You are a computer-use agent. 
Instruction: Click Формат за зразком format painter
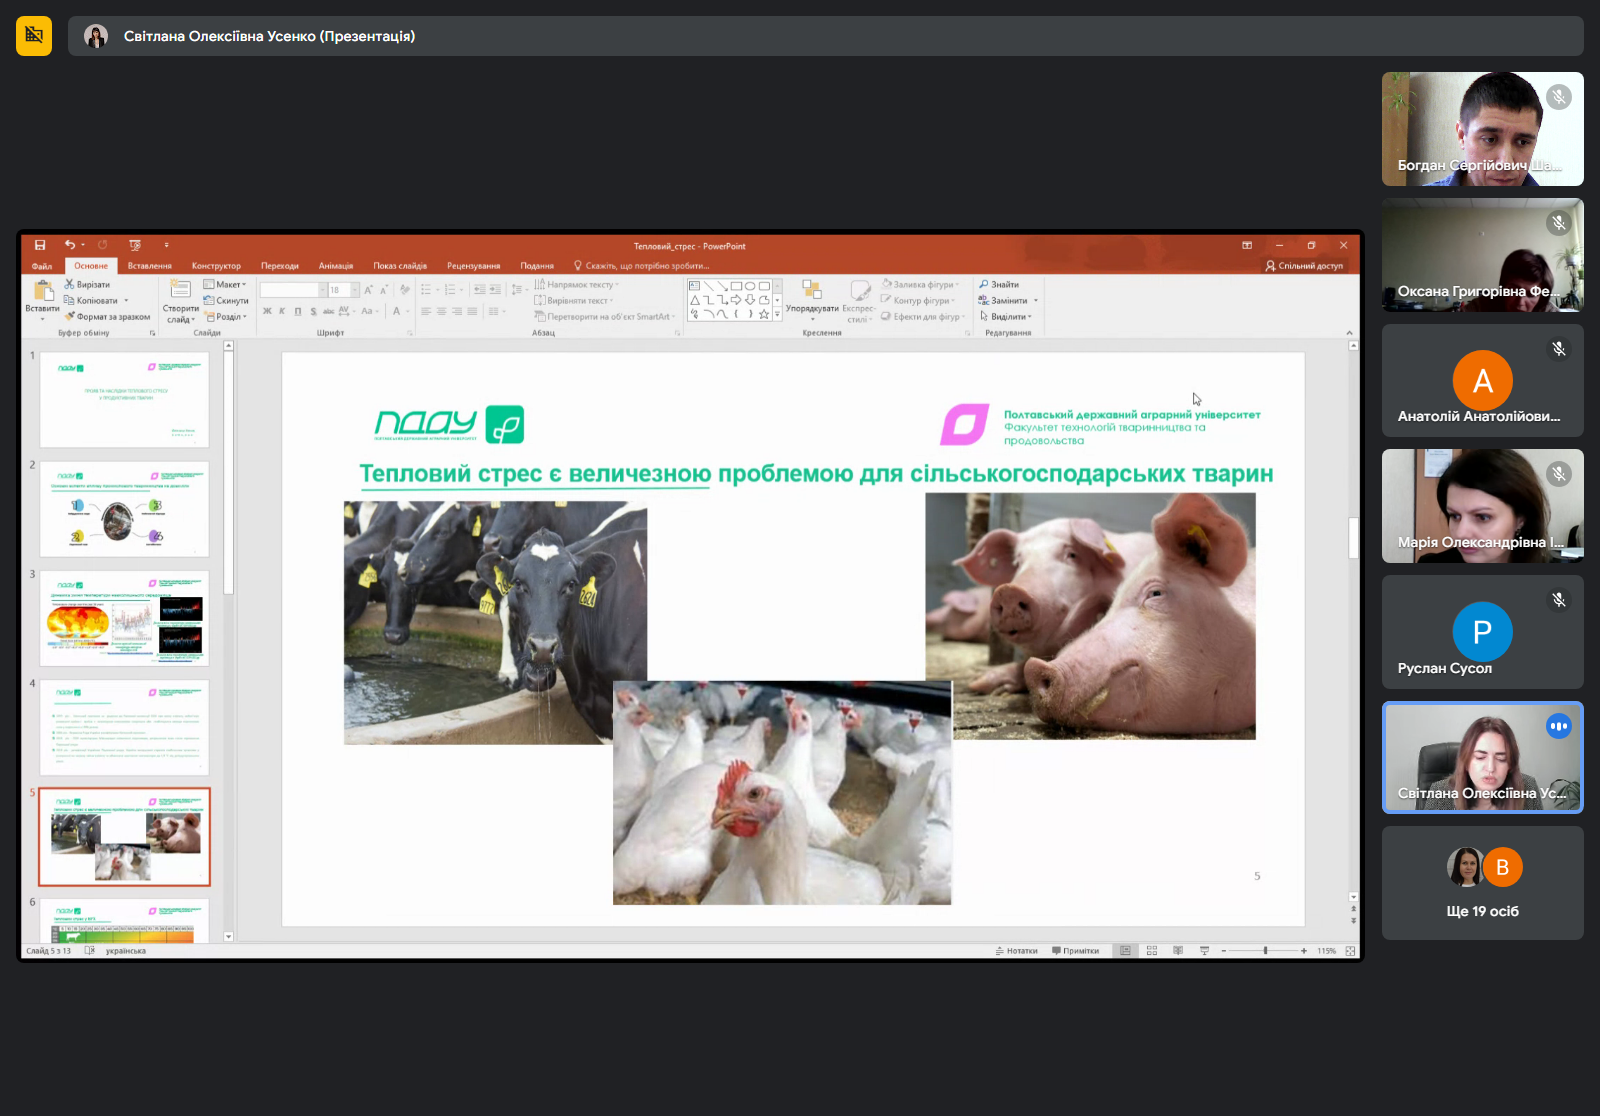pos(108,316)
